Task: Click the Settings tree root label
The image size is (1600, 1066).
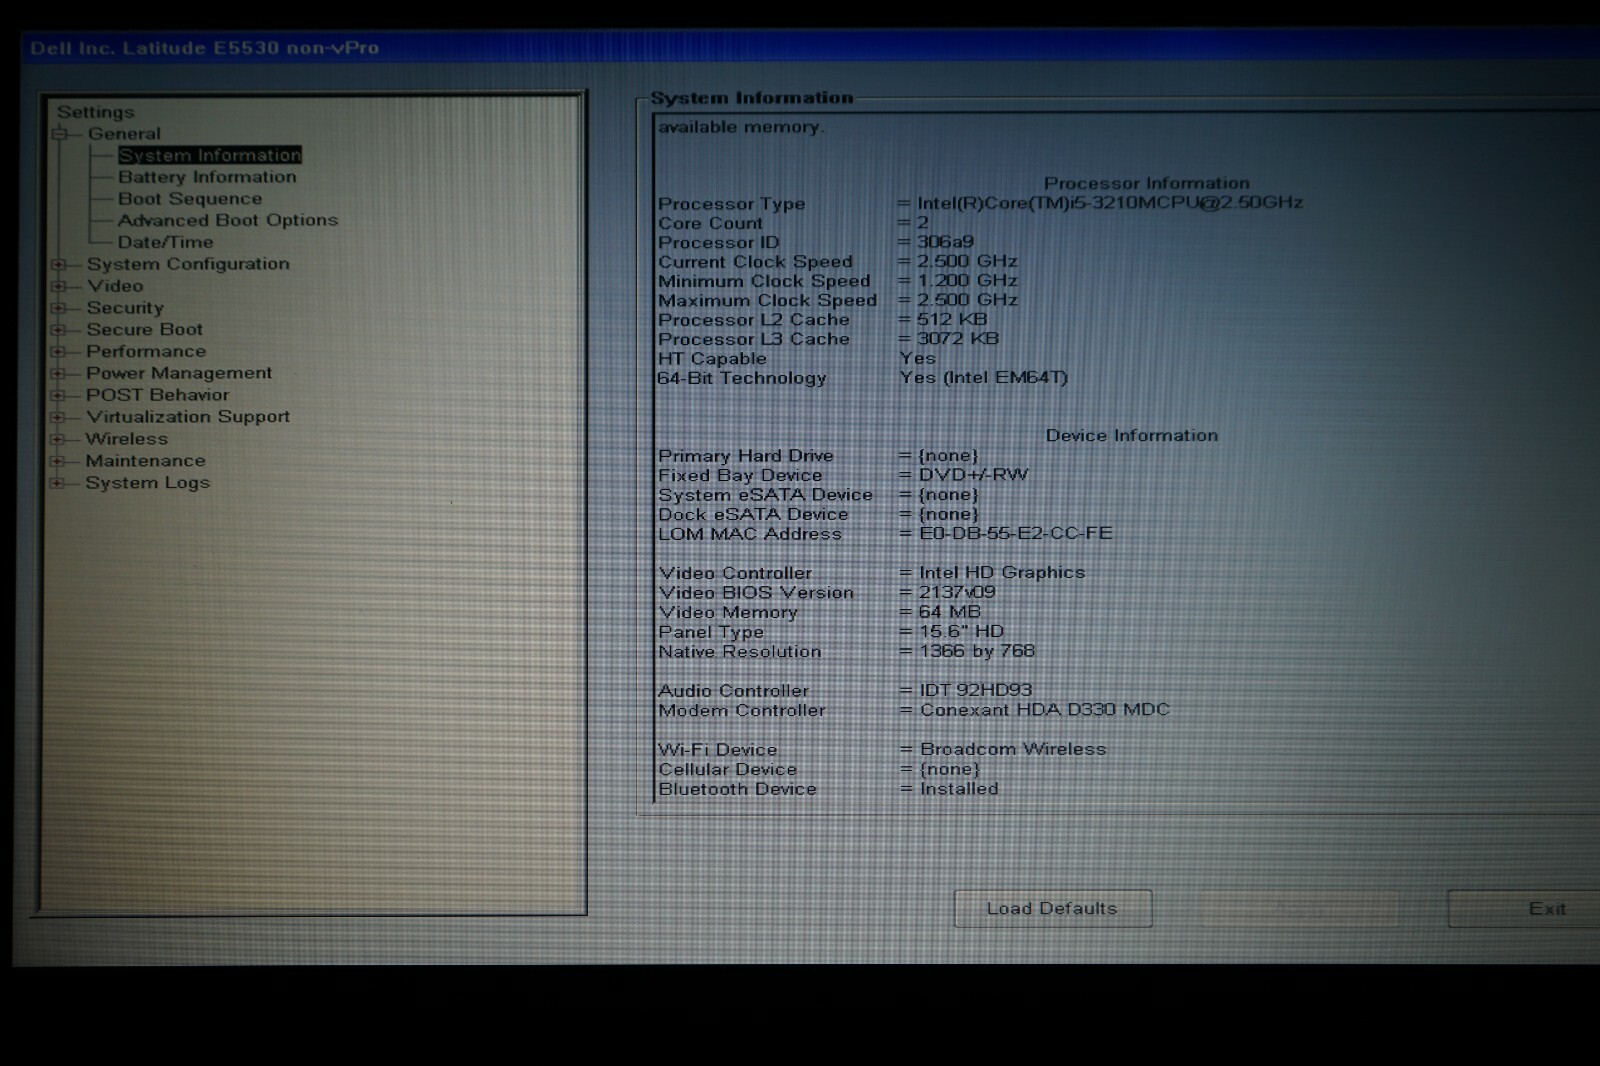Action: click(96, 112)
